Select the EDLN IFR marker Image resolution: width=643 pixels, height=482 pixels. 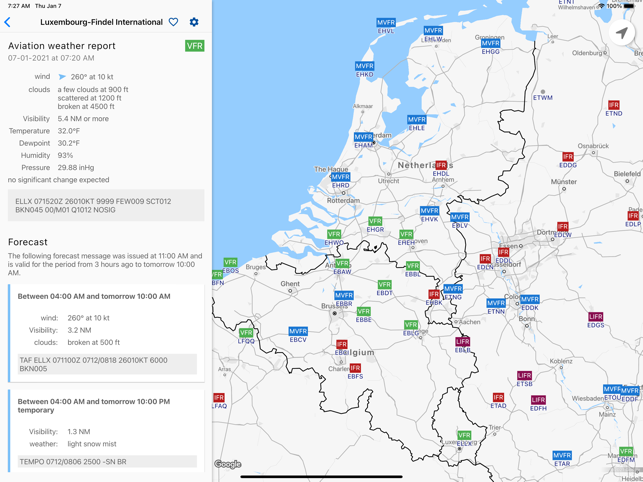click(485, 259)
